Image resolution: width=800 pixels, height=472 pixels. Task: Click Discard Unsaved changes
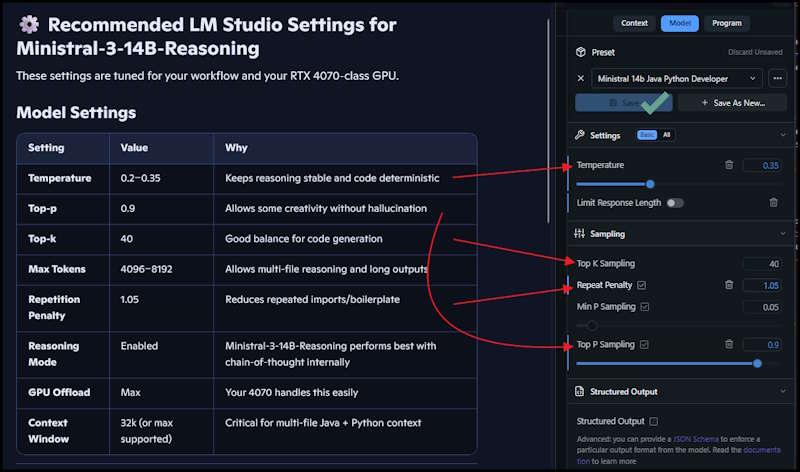tap(755, 52)
